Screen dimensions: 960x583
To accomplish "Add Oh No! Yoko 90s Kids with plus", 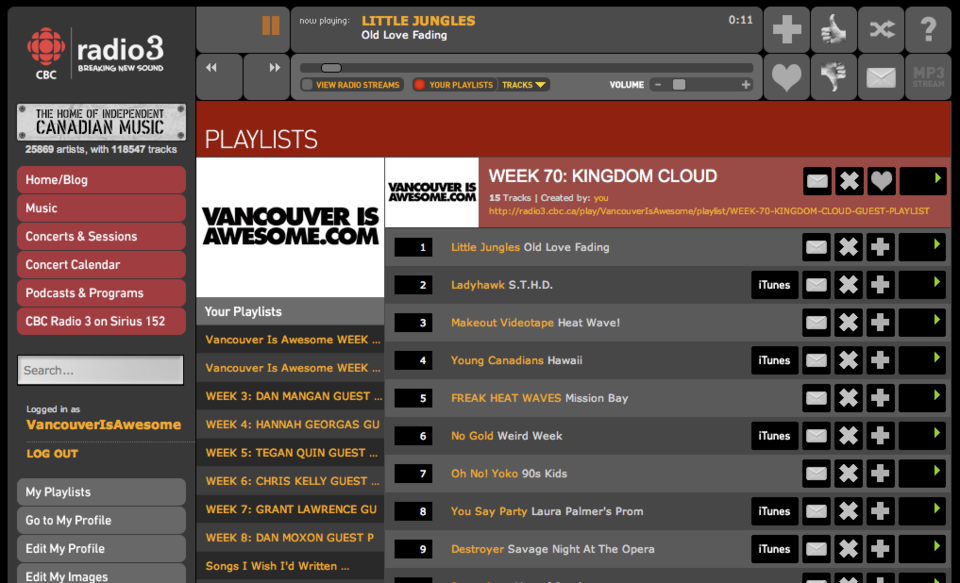I will click(880, 473).
